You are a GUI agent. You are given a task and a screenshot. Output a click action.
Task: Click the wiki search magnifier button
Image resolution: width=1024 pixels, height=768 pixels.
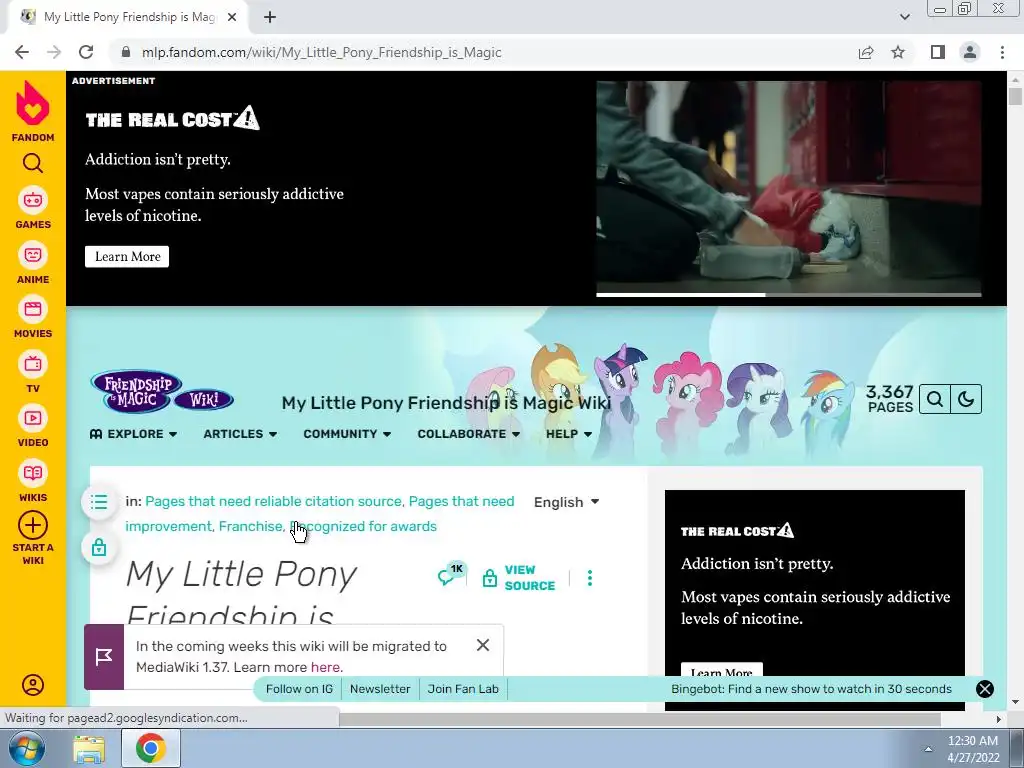point(935,399)
